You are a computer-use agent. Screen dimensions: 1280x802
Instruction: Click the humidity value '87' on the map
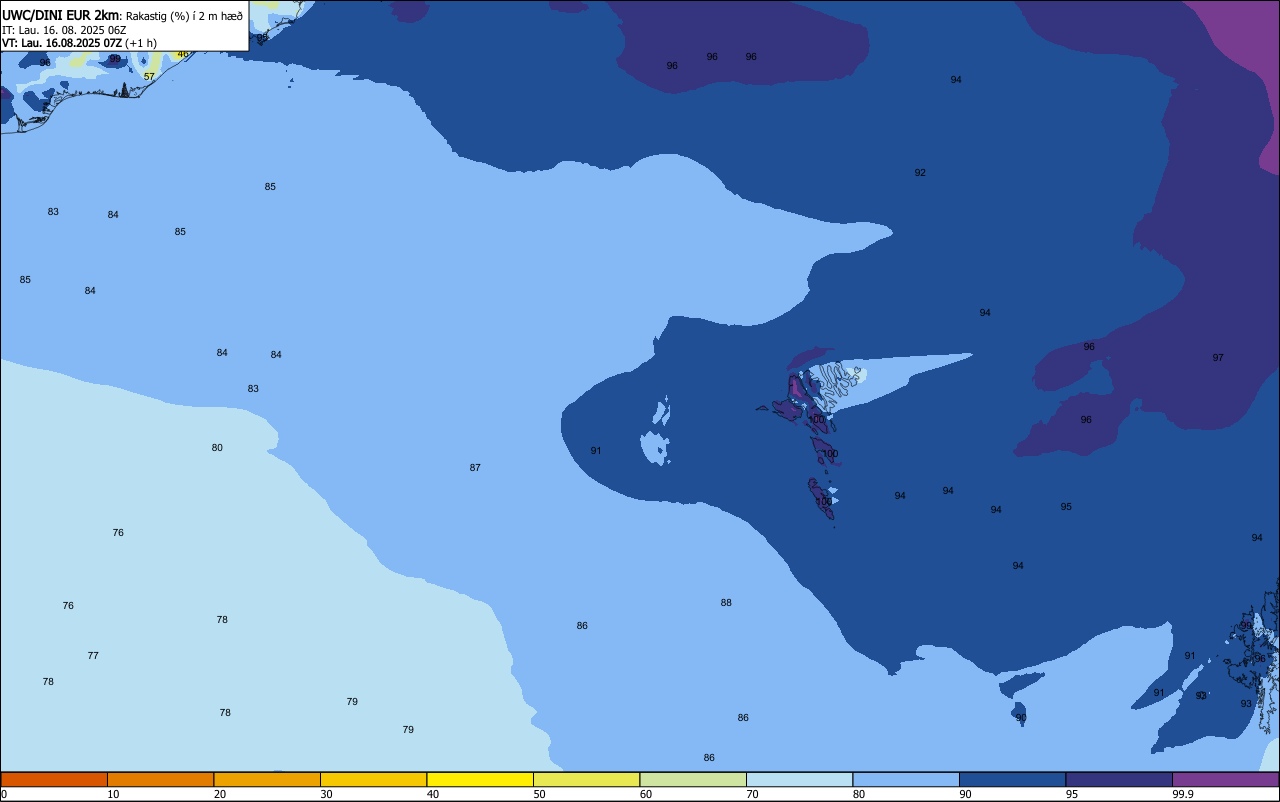tap(475, 468)
